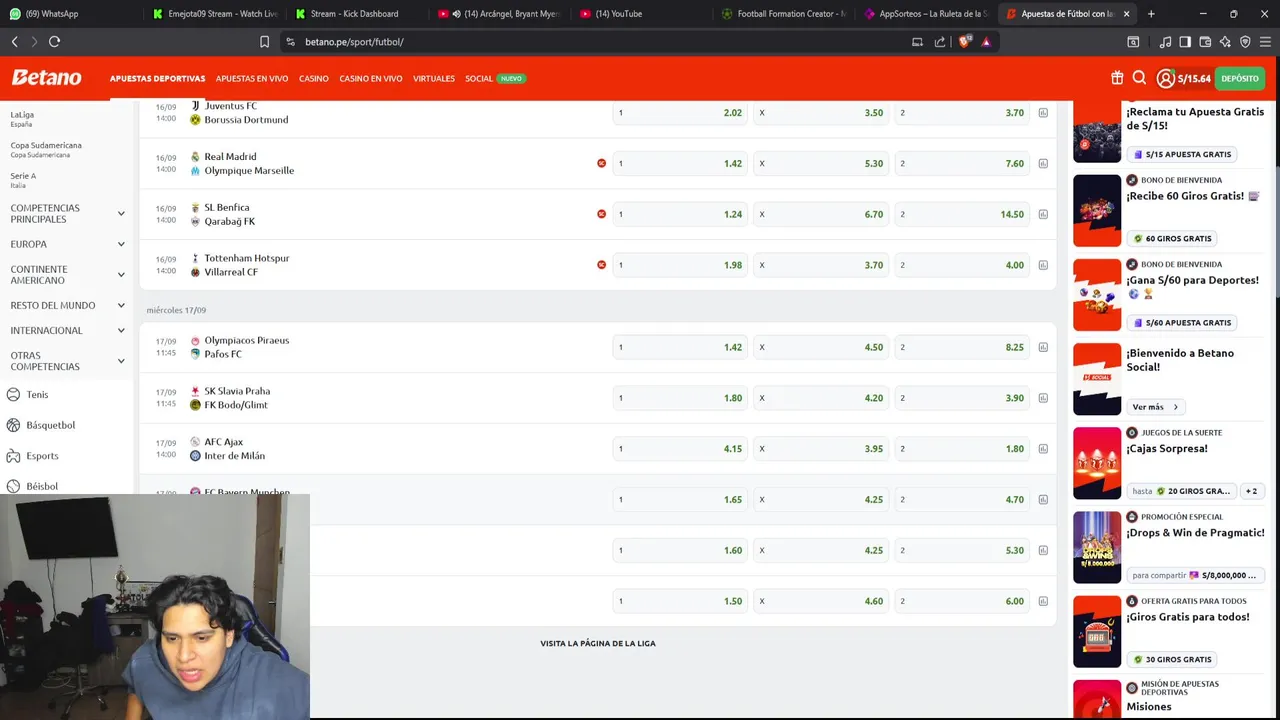Expand OTRAS COMPETENCIAS section
Viewport: 1280px width, 720px height.
pyautogui.click(x=67, y=361)
